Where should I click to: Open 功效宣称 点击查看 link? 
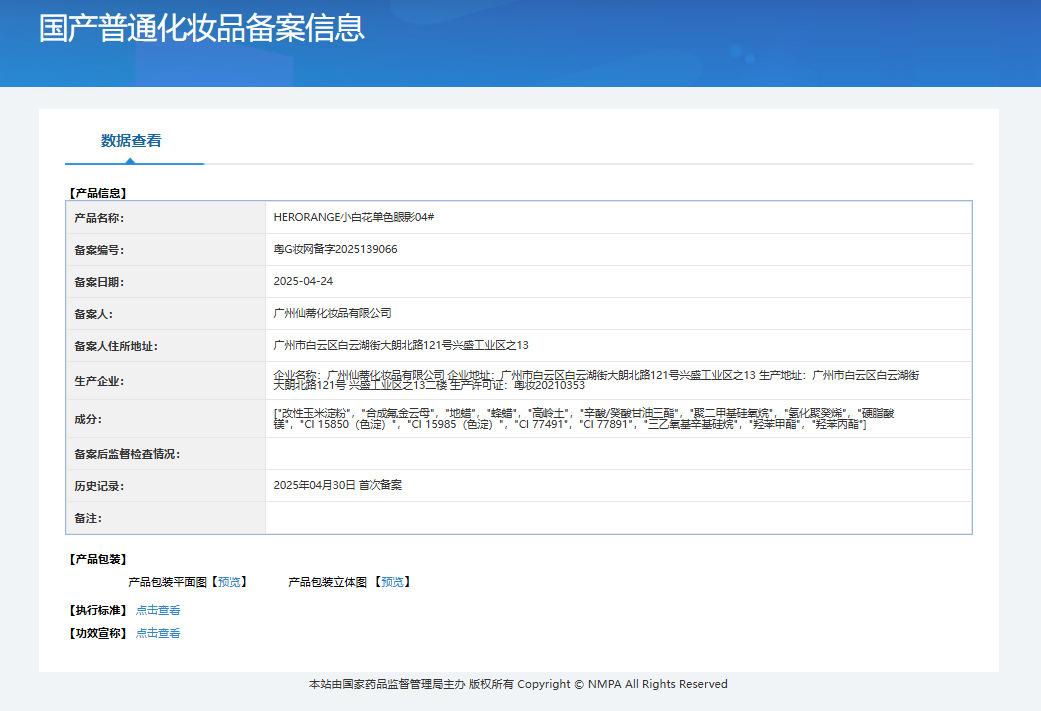tap(158, 633)
